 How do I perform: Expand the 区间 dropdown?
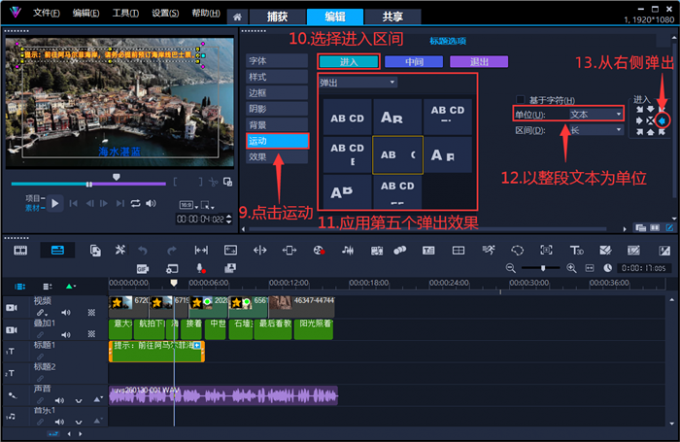pos(596,130)
